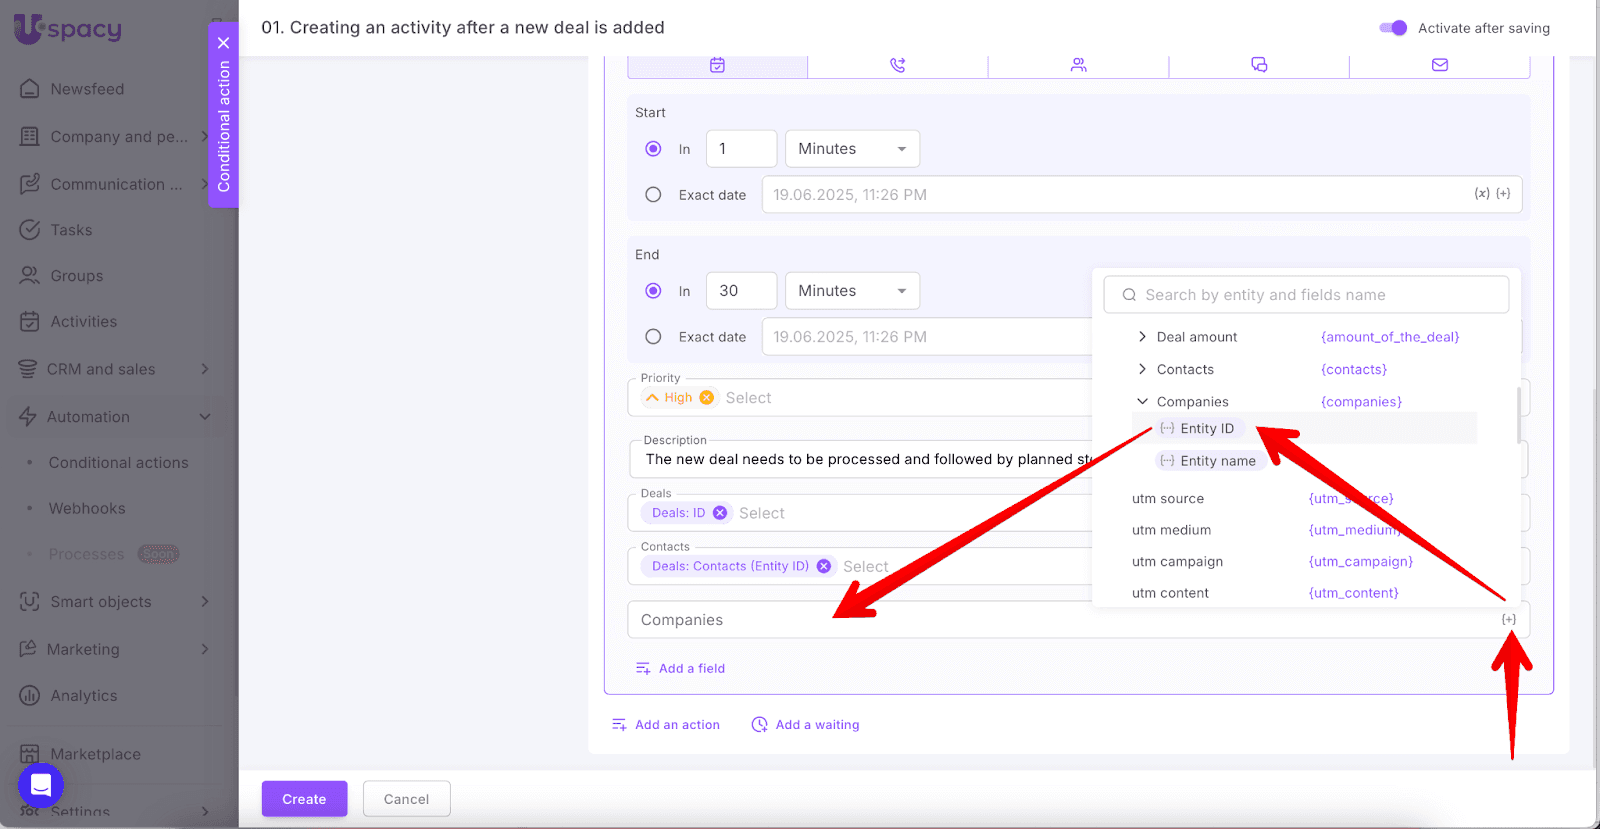
Task: Collapse the Companies tree item
Action: 1142,402
